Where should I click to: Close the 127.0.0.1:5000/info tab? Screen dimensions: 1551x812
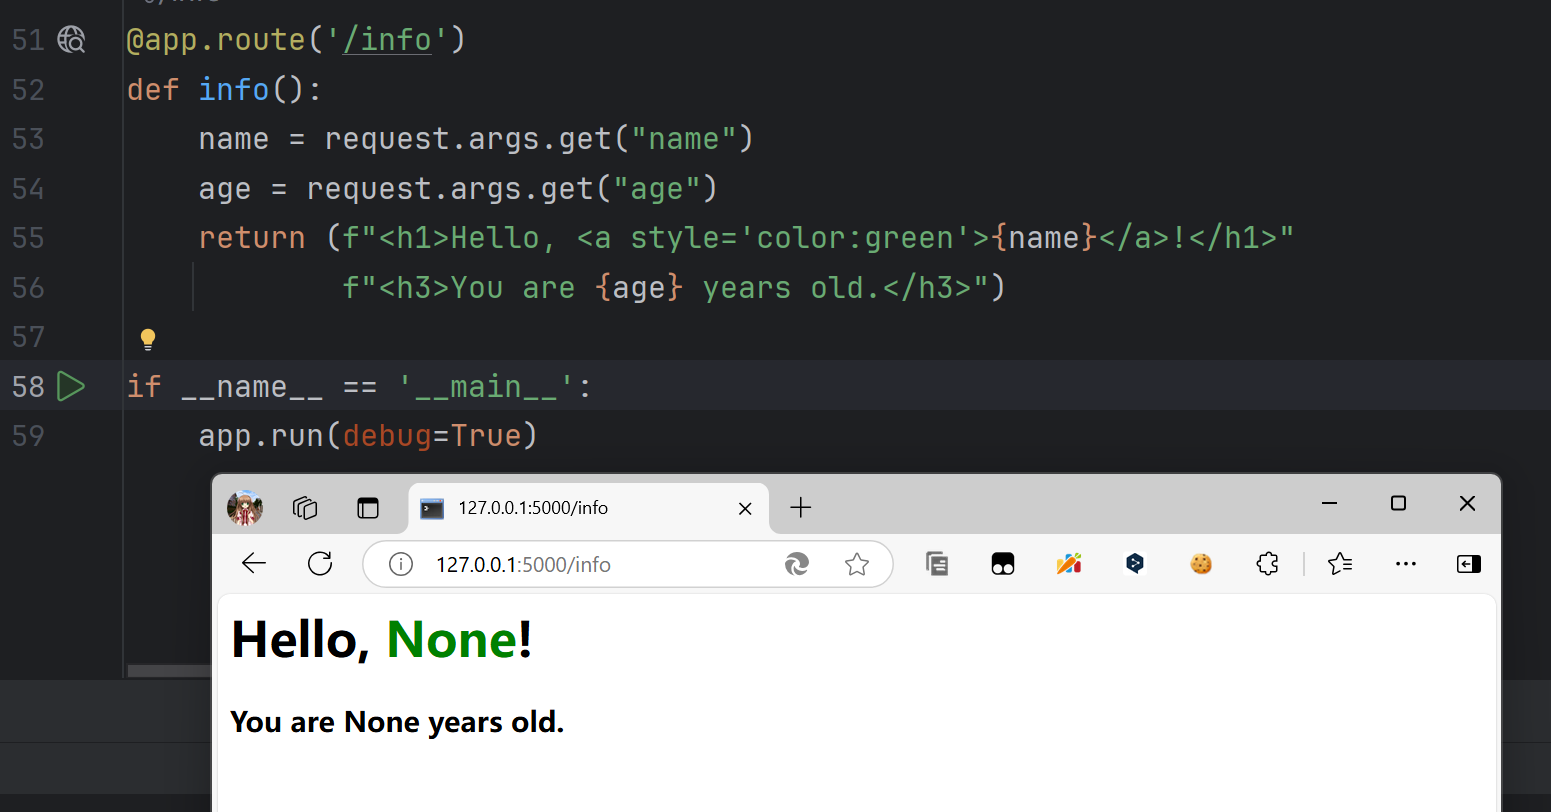point(745,509)
